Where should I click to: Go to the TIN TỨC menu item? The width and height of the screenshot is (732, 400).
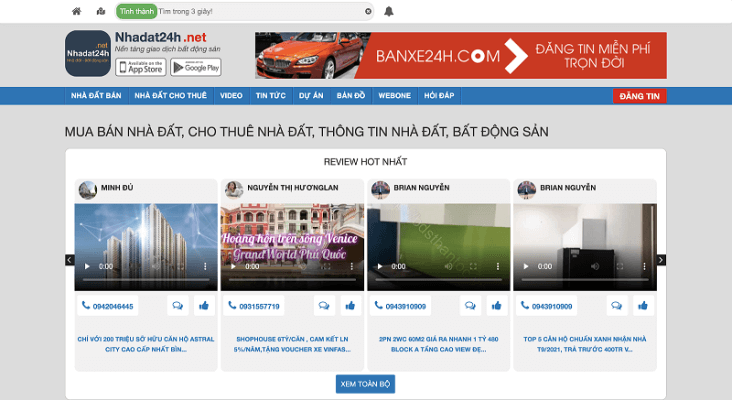click(x=270, y=96)
